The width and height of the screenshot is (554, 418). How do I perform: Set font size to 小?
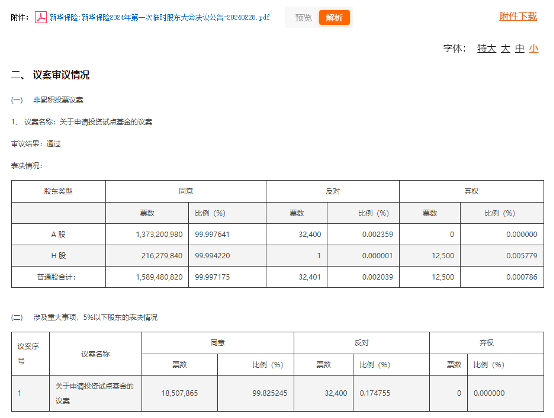[x=534, y=48]
